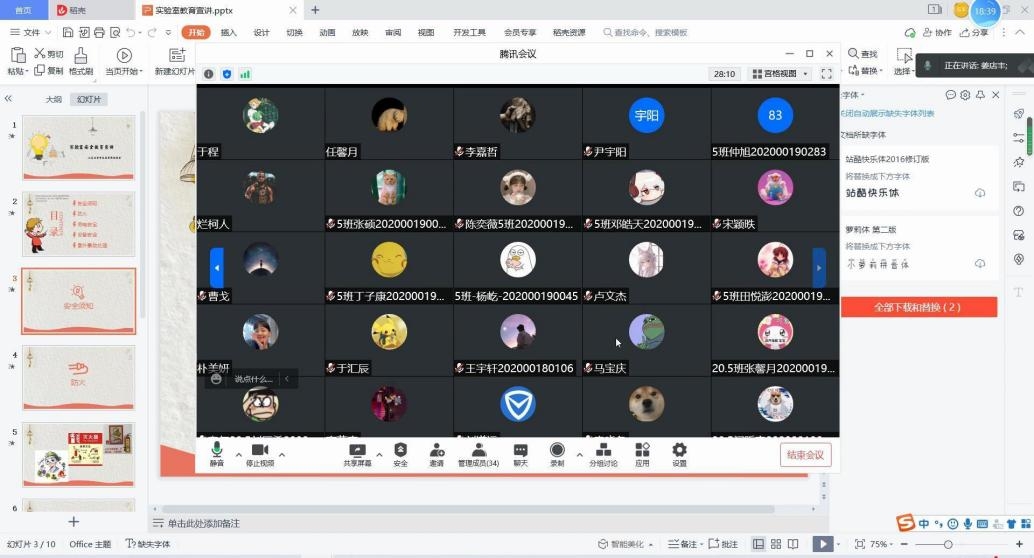Switch to the 插入 ribbon tab
Image resolution: width=1034 pixels, height=558 pixels.
[x=229, y=32]
